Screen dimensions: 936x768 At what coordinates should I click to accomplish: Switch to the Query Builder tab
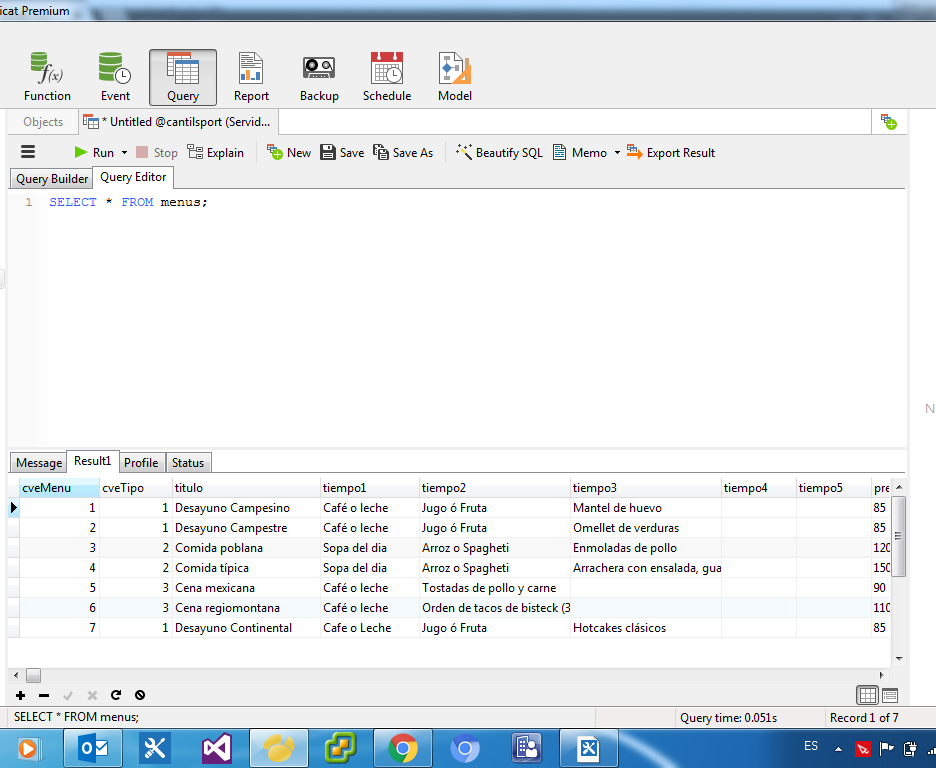coord(52,179)
